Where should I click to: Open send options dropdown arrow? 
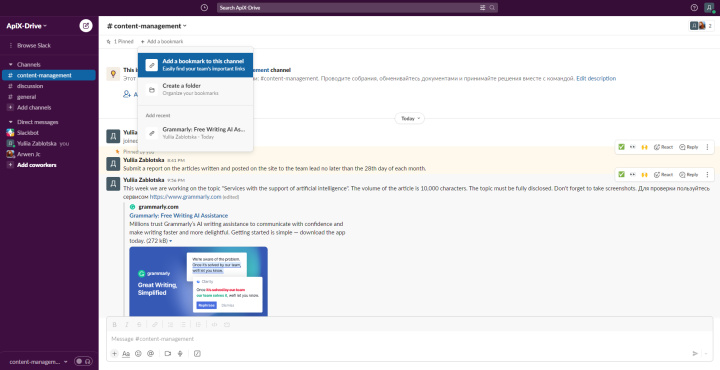(x=706, y=353)
